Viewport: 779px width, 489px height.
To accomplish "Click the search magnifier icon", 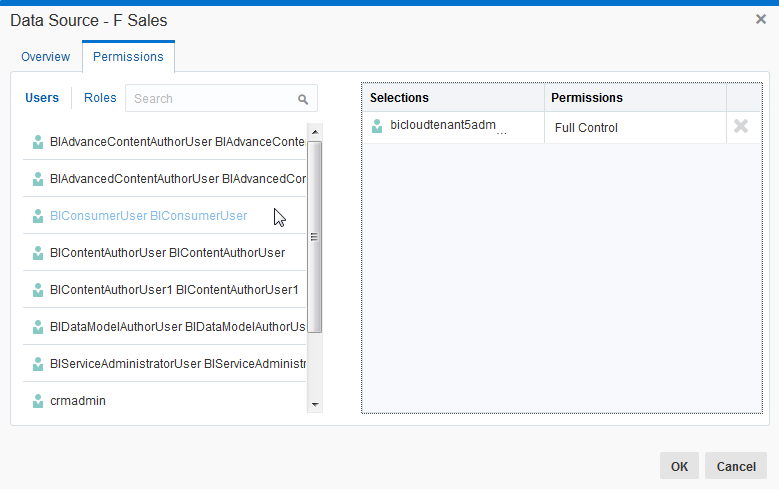I will (x=303, y=99).
